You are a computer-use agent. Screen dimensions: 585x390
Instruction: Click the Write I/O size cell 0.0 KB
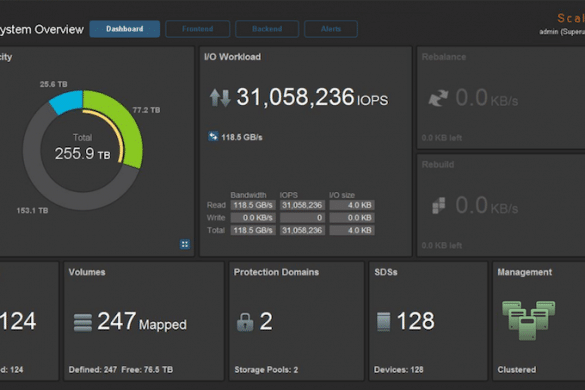pyautogui.click(x=352, y=218)
